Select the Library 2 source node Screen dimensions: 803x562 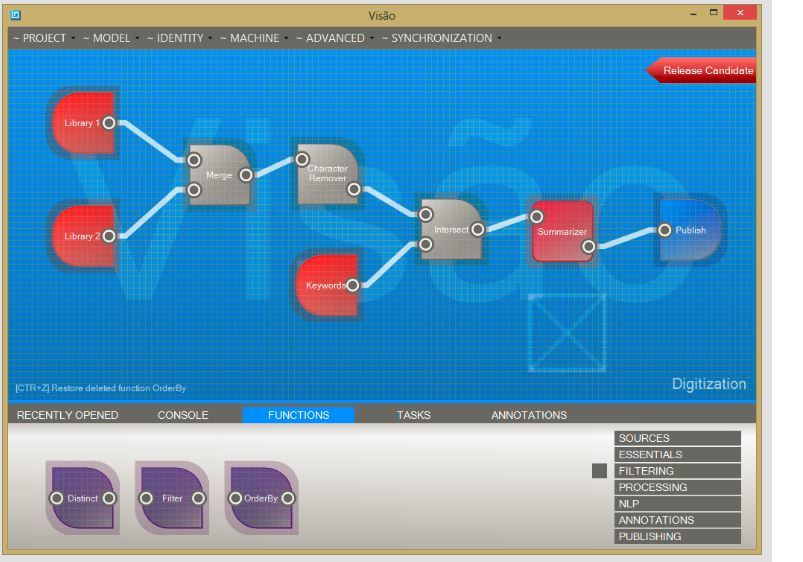80,237
